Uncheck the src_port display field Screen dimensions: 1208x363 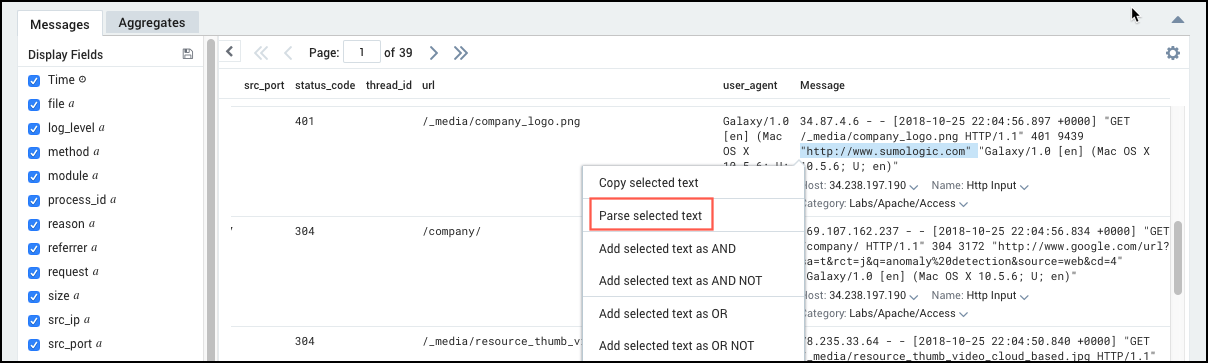coord(34,344)
